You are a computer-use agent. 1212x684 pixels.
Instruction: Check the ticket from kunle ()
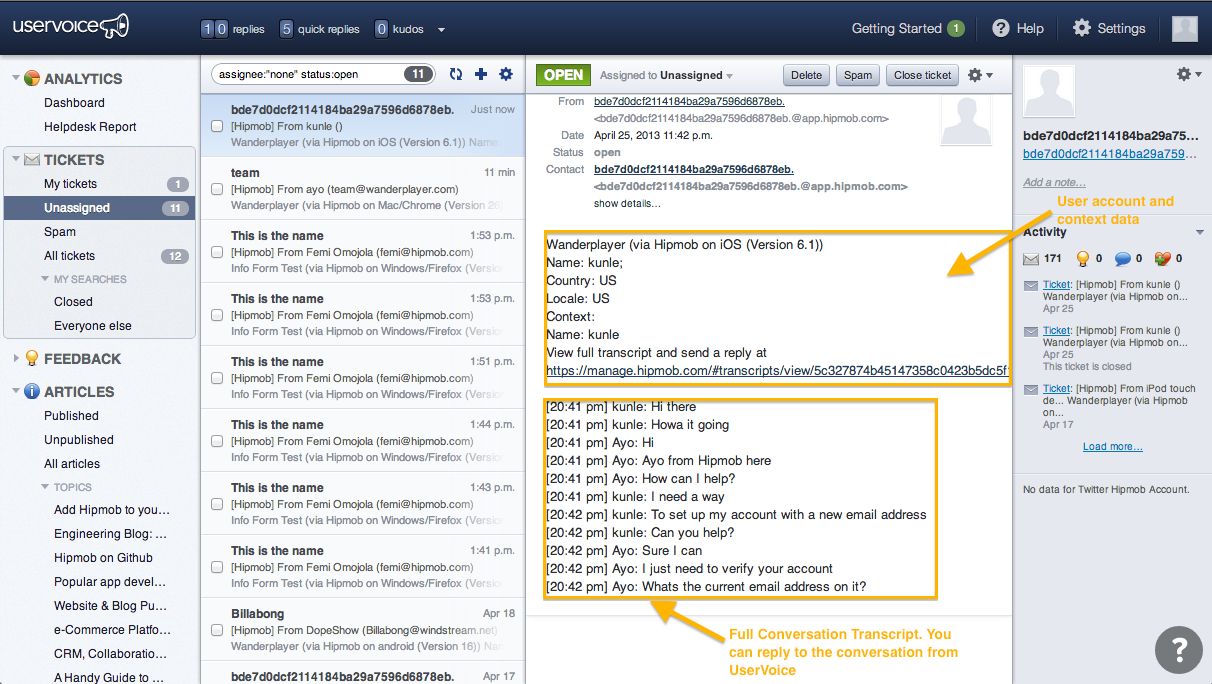[x=217, y=126]
